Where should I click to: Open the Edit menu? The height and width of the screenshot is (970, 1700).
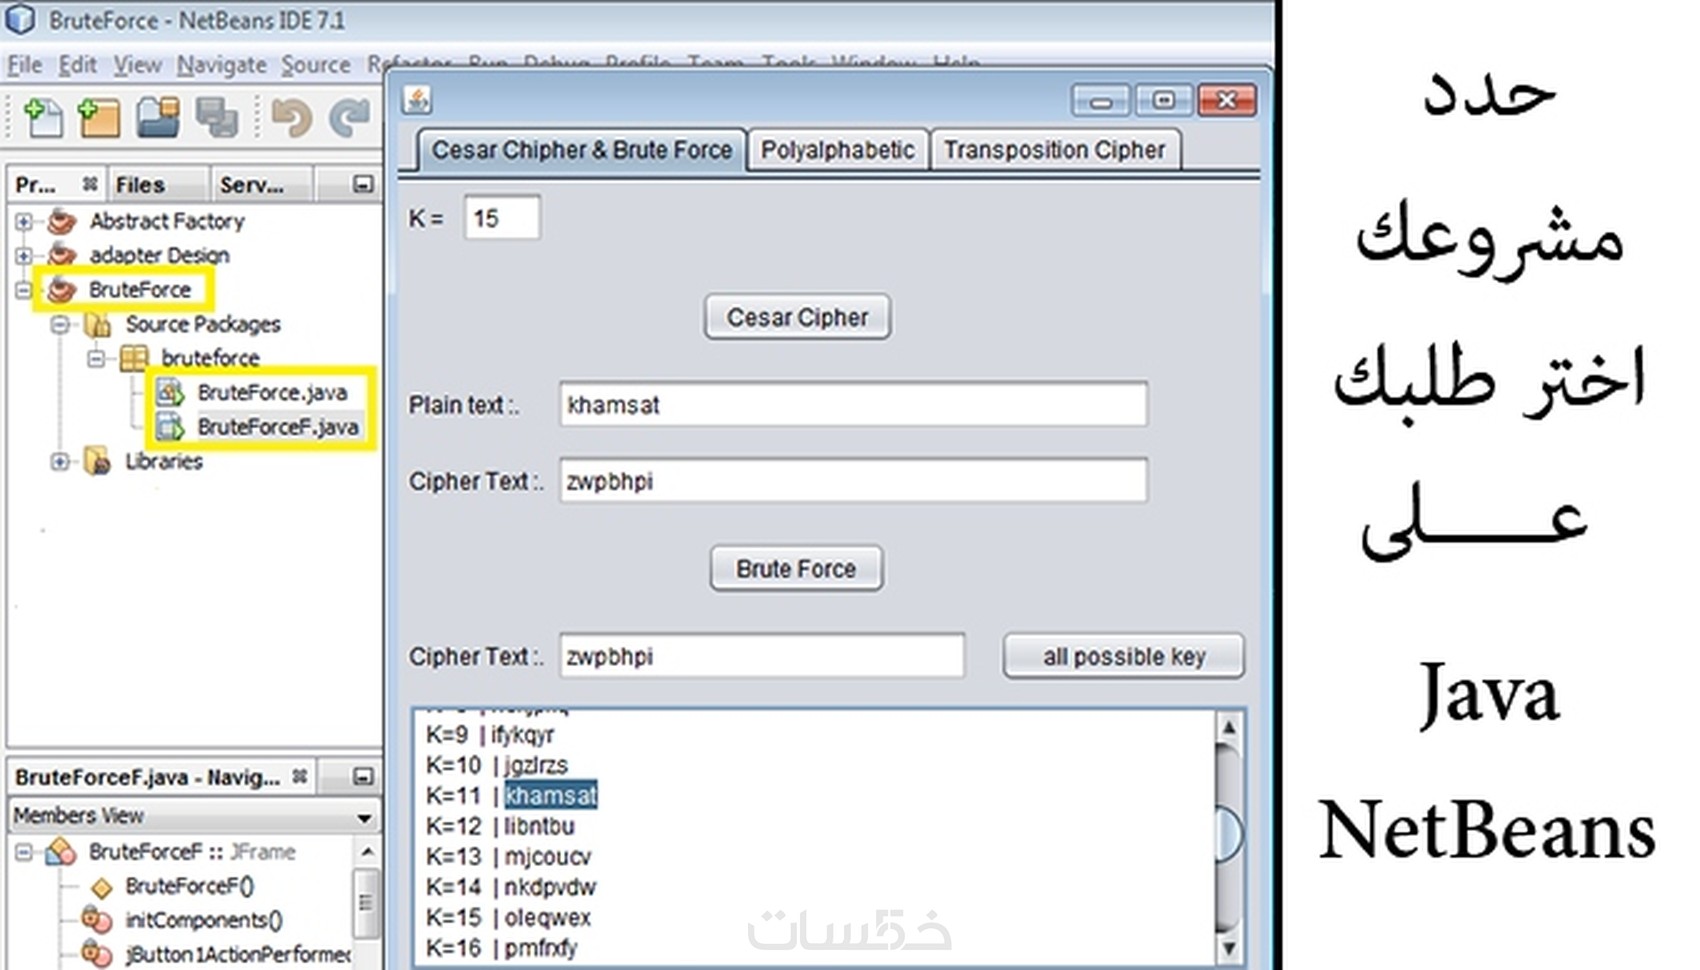[x=77, y=65]
